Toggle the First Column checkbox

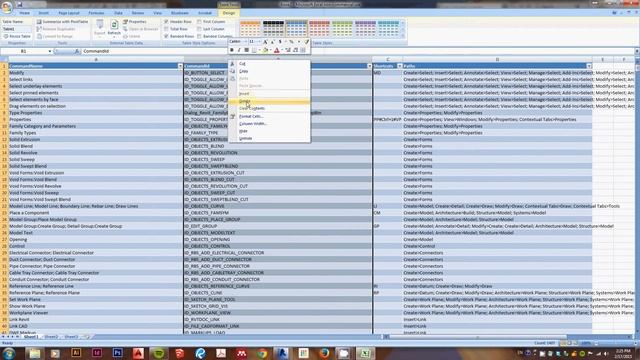(199, 22)
